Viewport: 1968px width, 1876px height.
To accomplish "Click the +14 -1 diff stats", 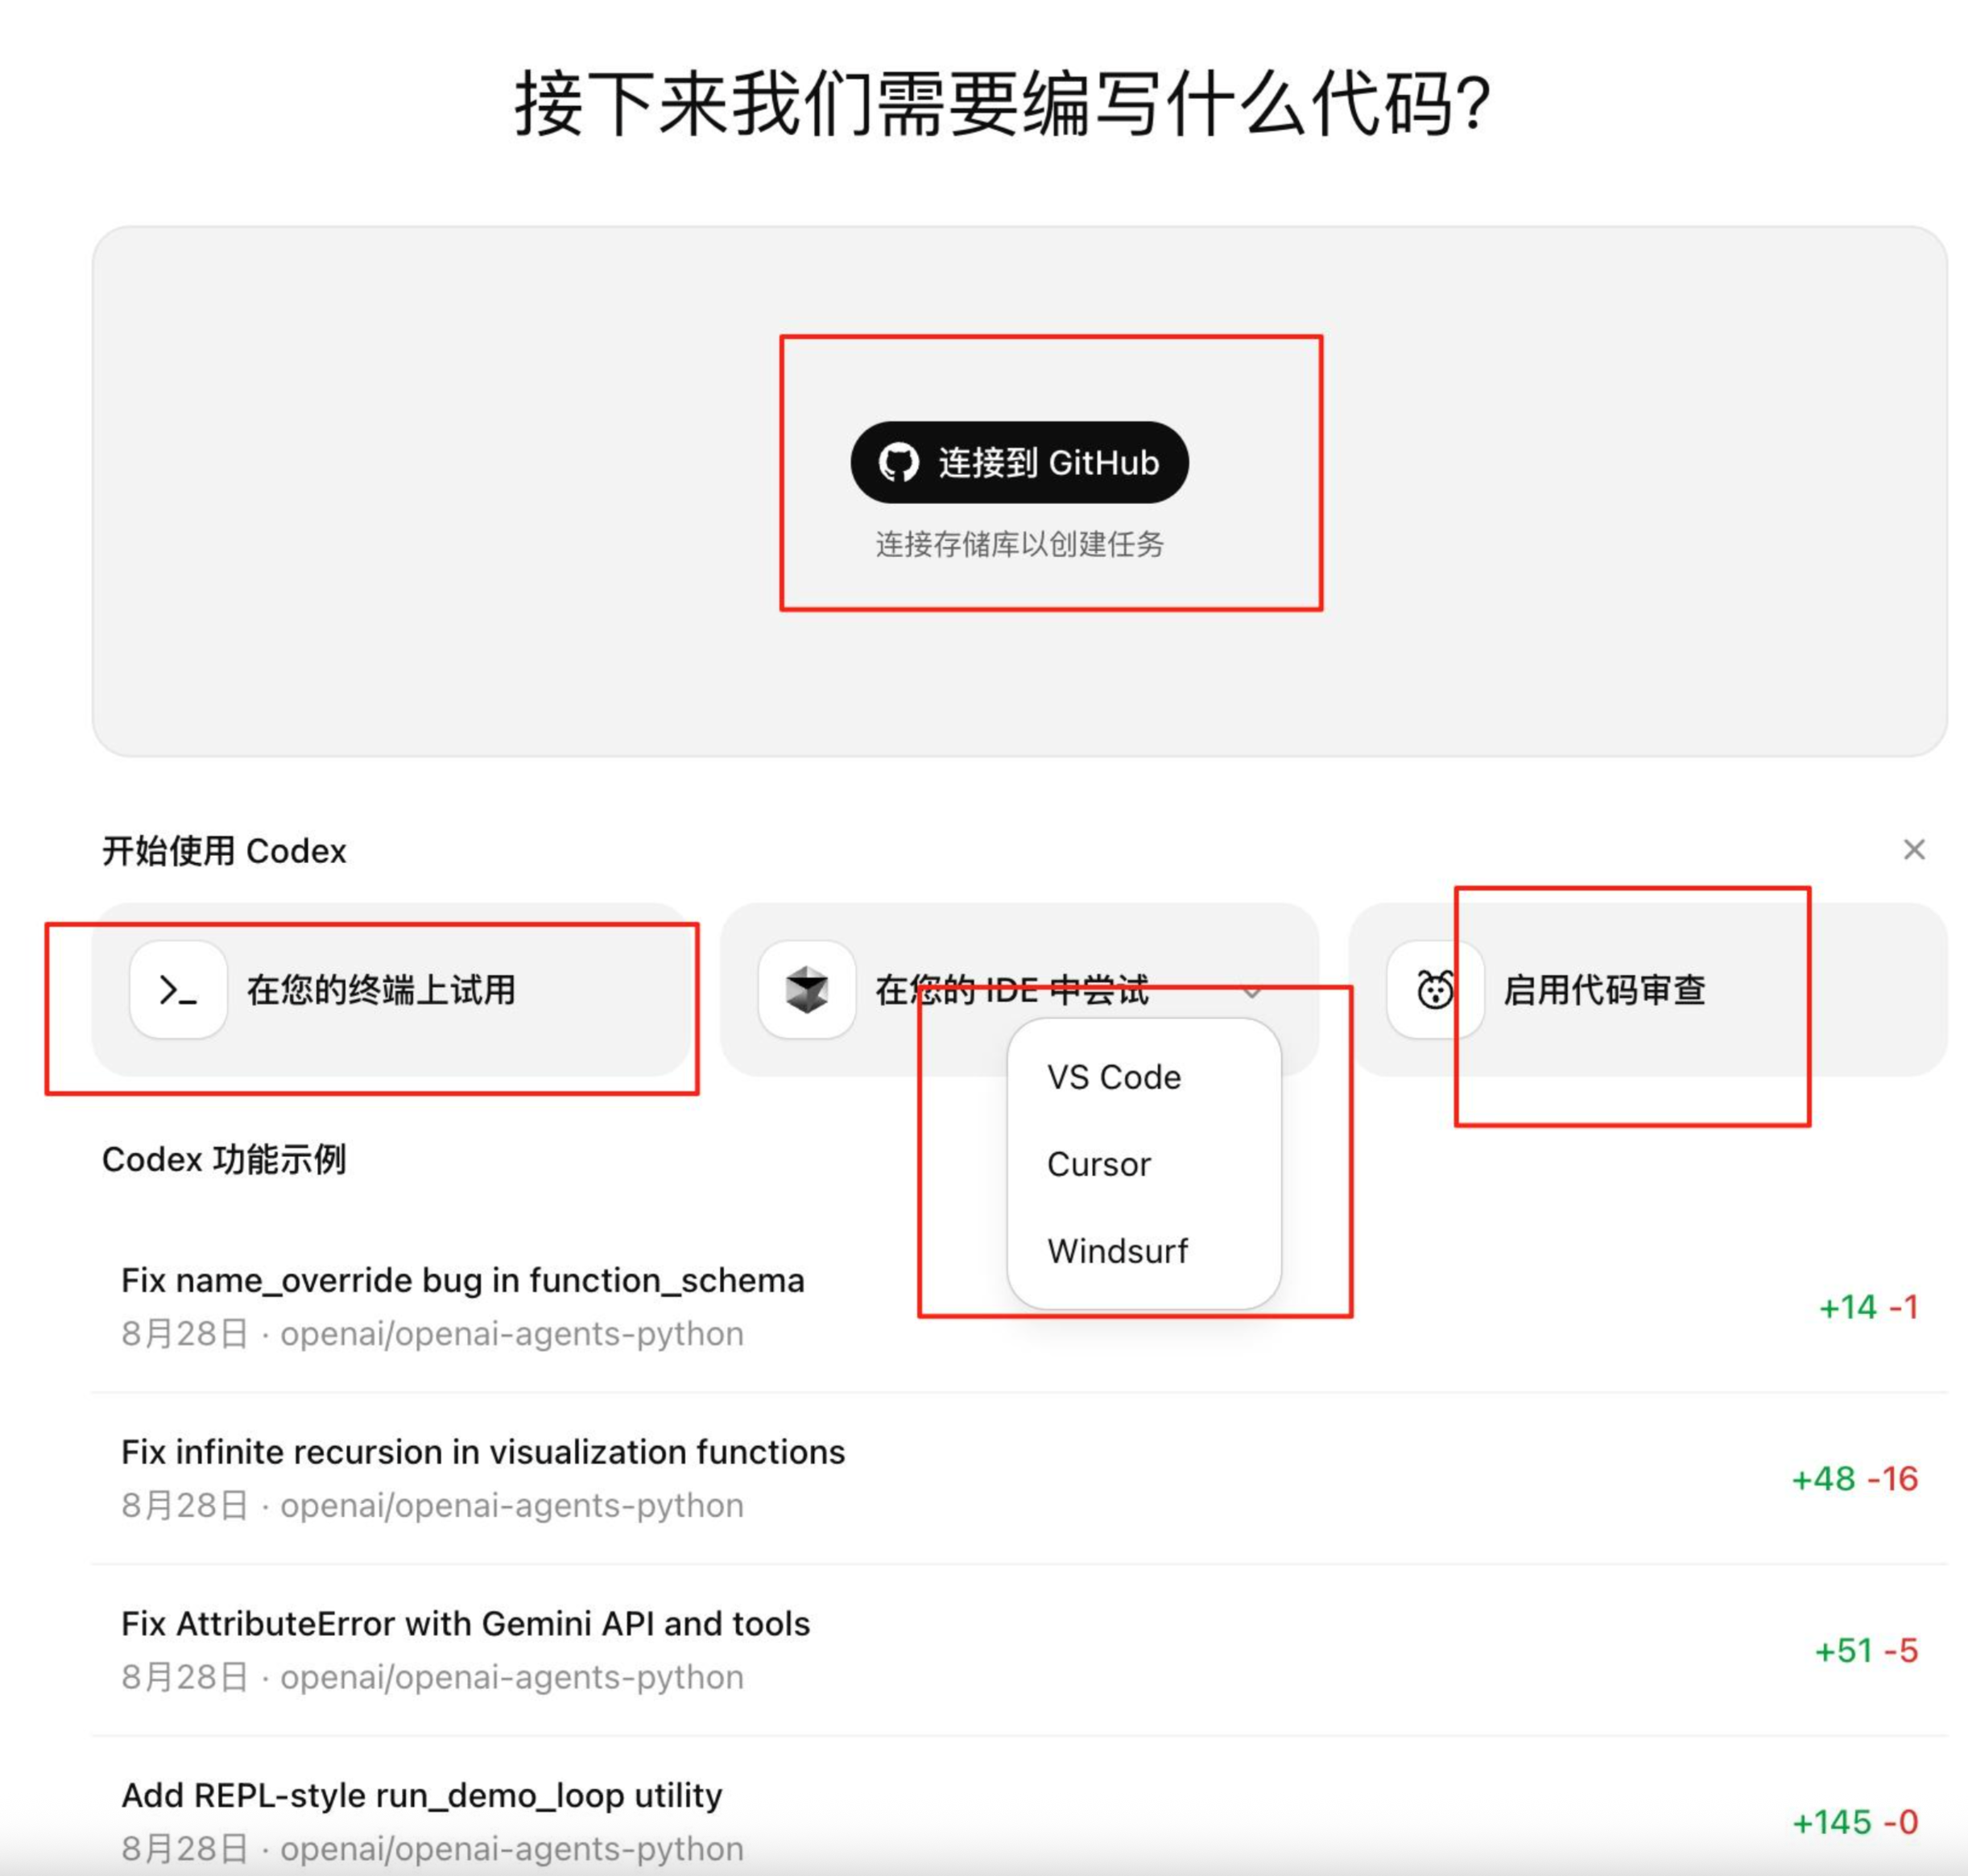I will (x=1867, y=1307).
